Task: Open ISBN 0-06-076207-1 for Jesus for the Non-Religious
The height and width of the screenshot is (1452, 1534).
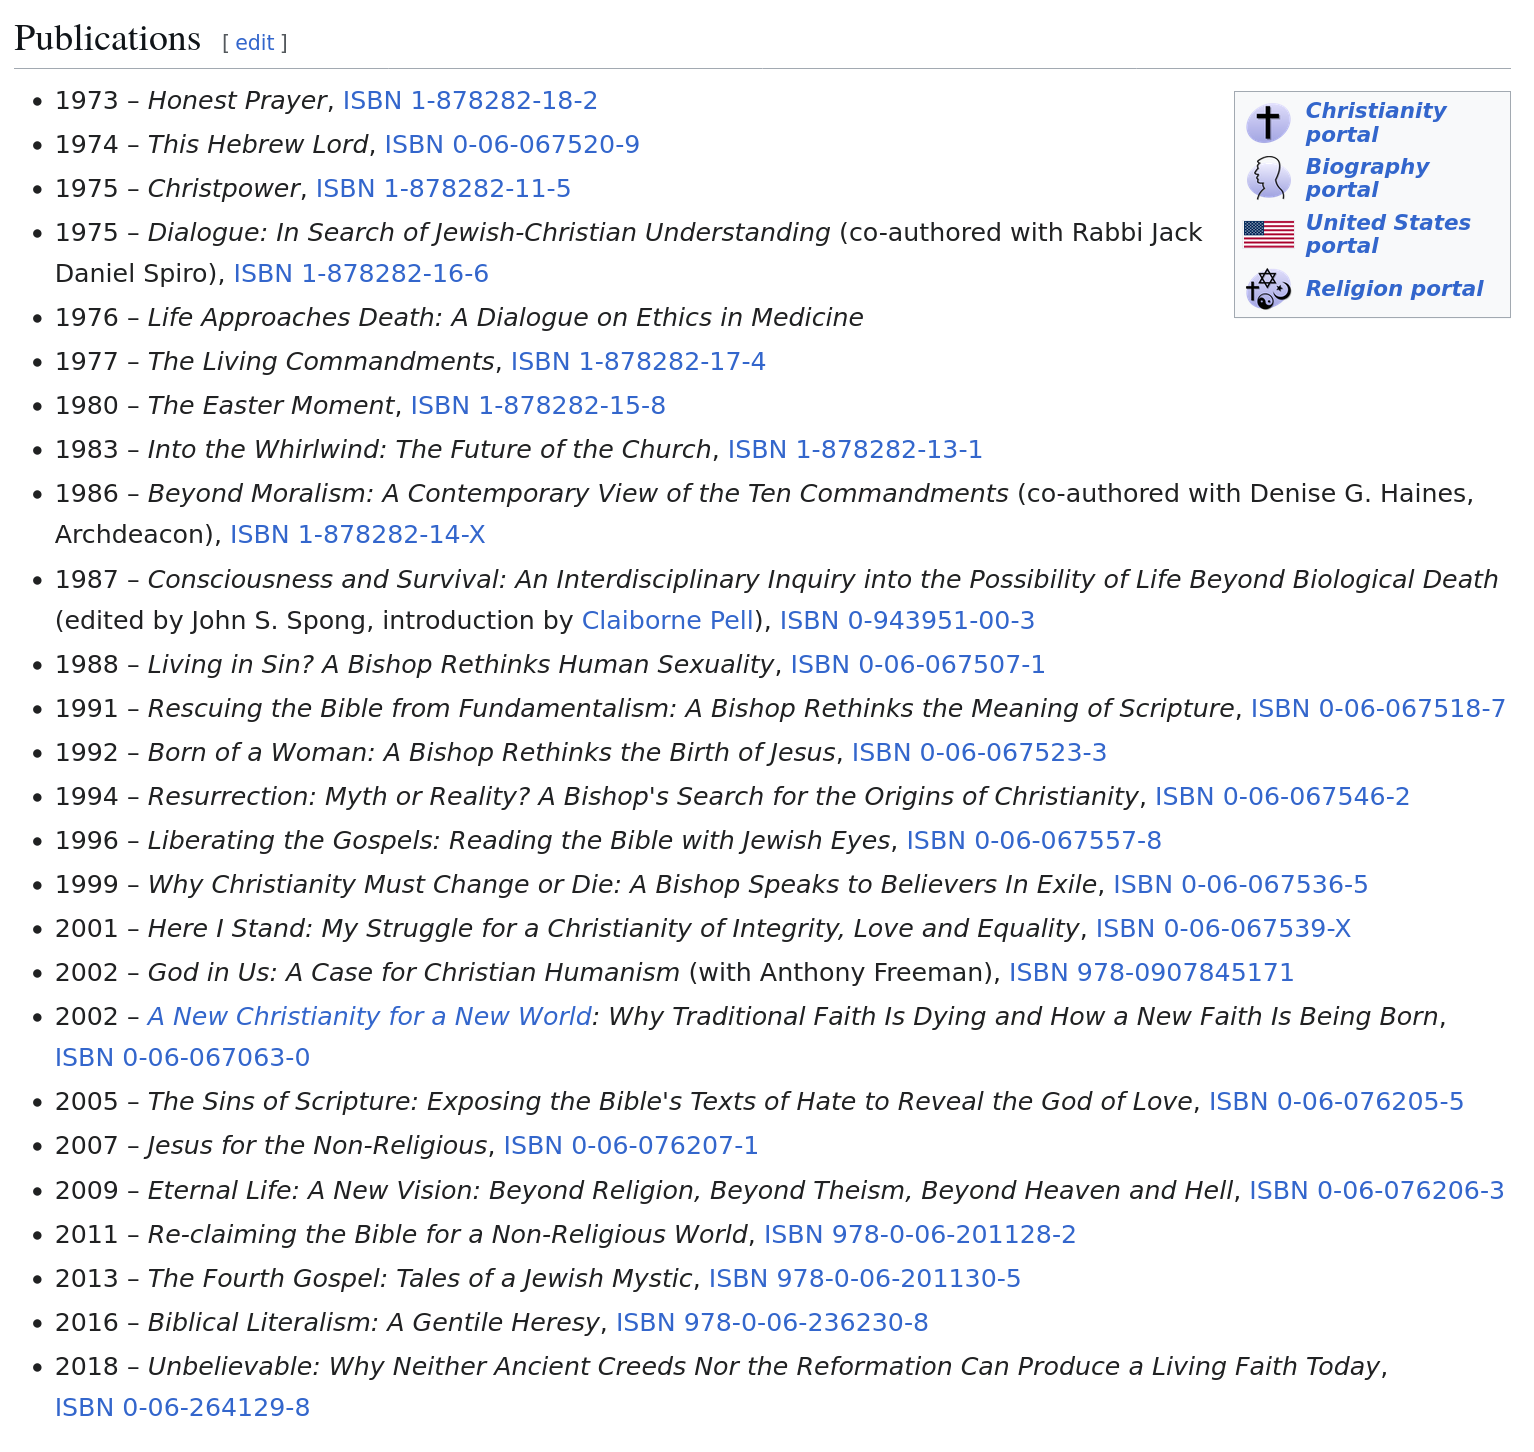Action: point(631,1146)
